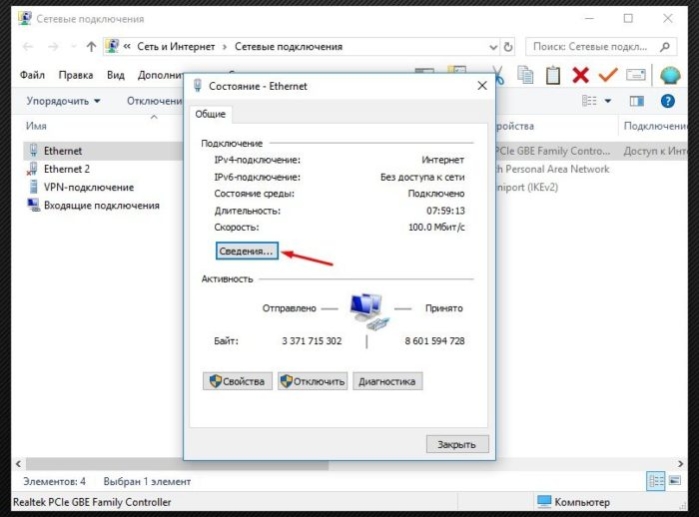Switch to details view in status bar
This screenshot has height=517, width=699.
click(x=656, y=481)
